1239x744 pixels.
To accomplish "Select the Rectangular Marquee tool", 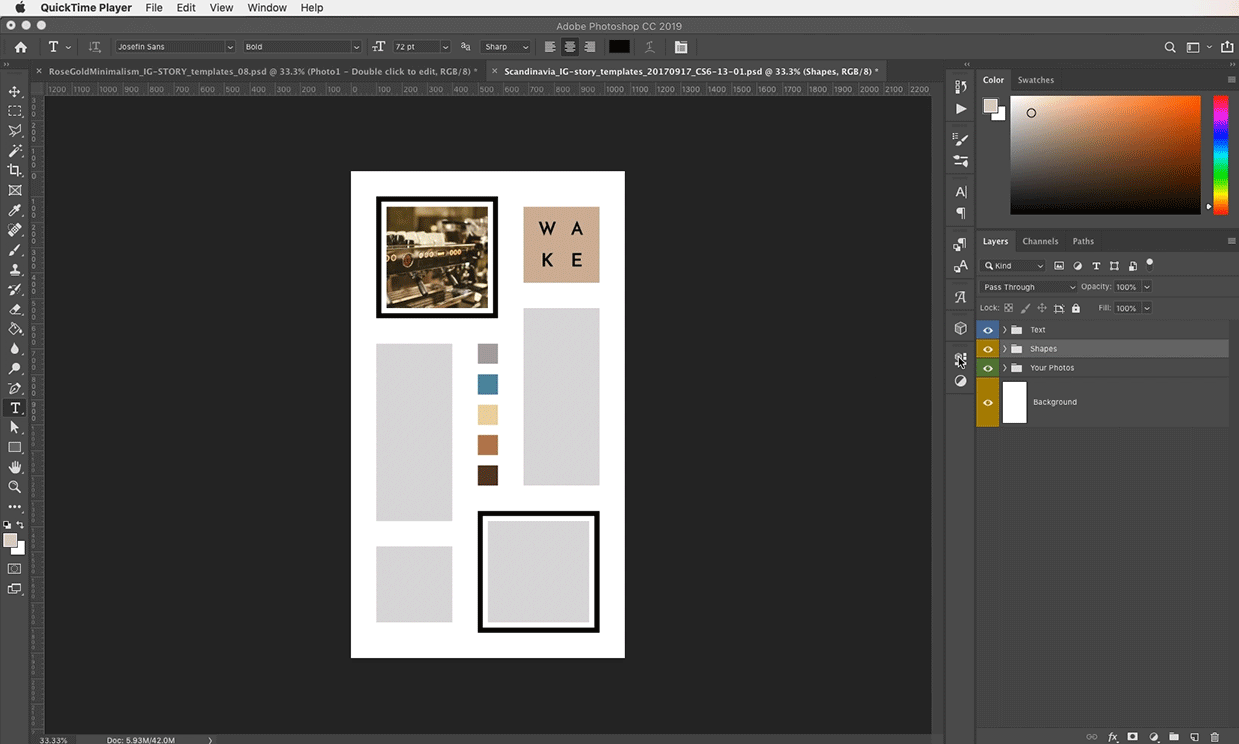I will click(x=15, y=111).
